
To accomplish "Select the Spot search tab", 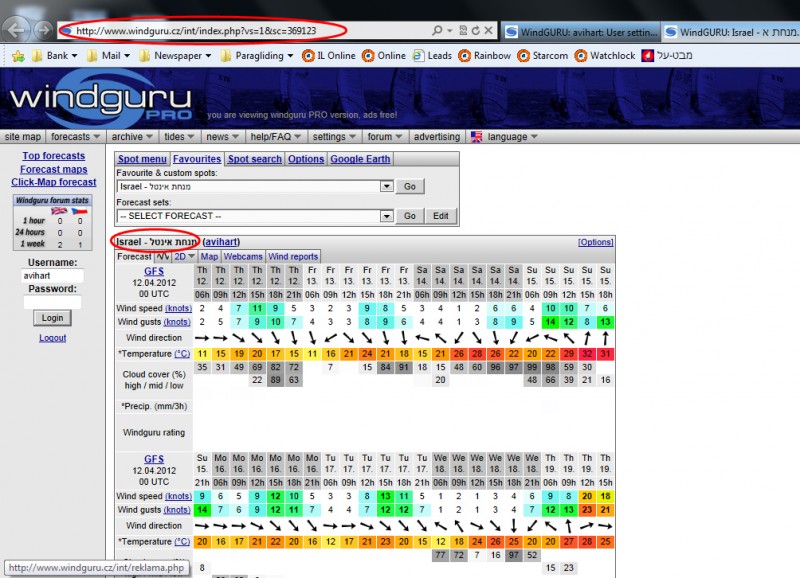I will (x=255, y=159).
